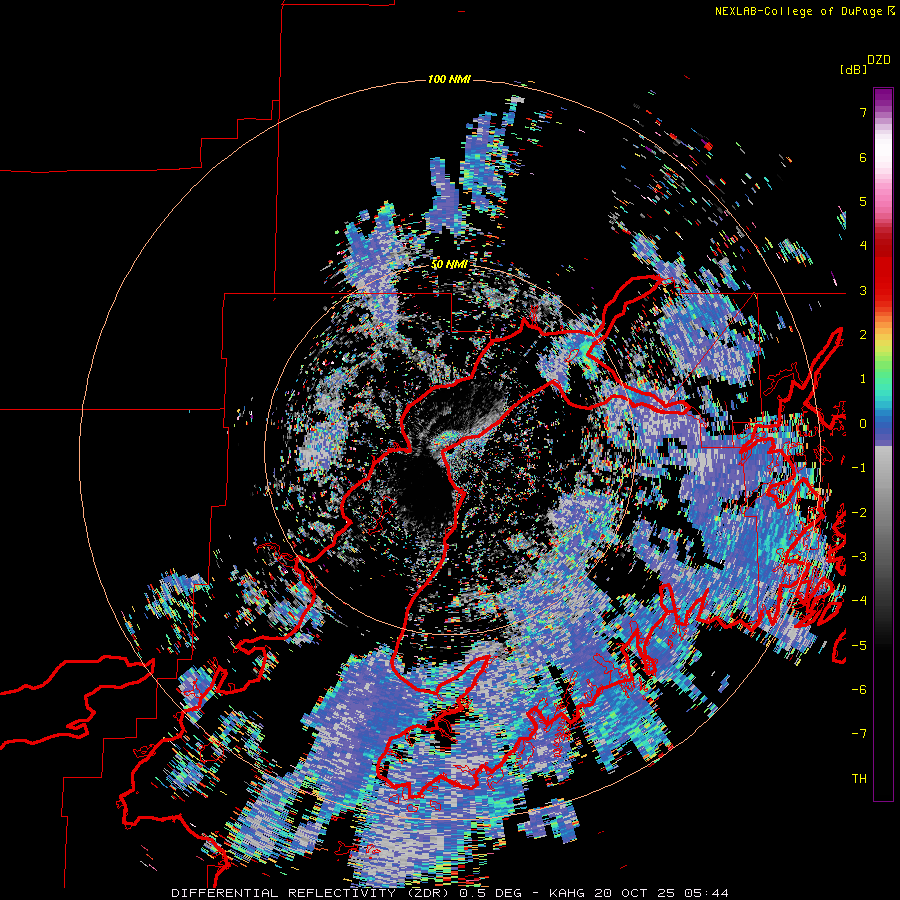Click the positive 6 scale label
This screenshot has width=900, height=900.
[863, 157]
